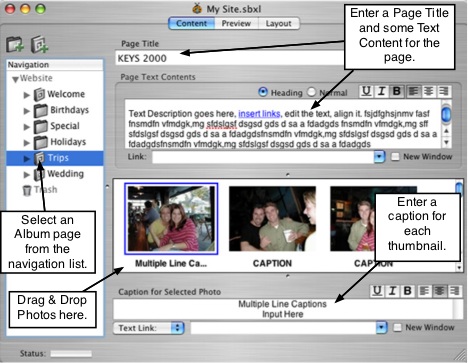
Task: Toggle italic in page text toolbar
Action: [x=382, y=91]
